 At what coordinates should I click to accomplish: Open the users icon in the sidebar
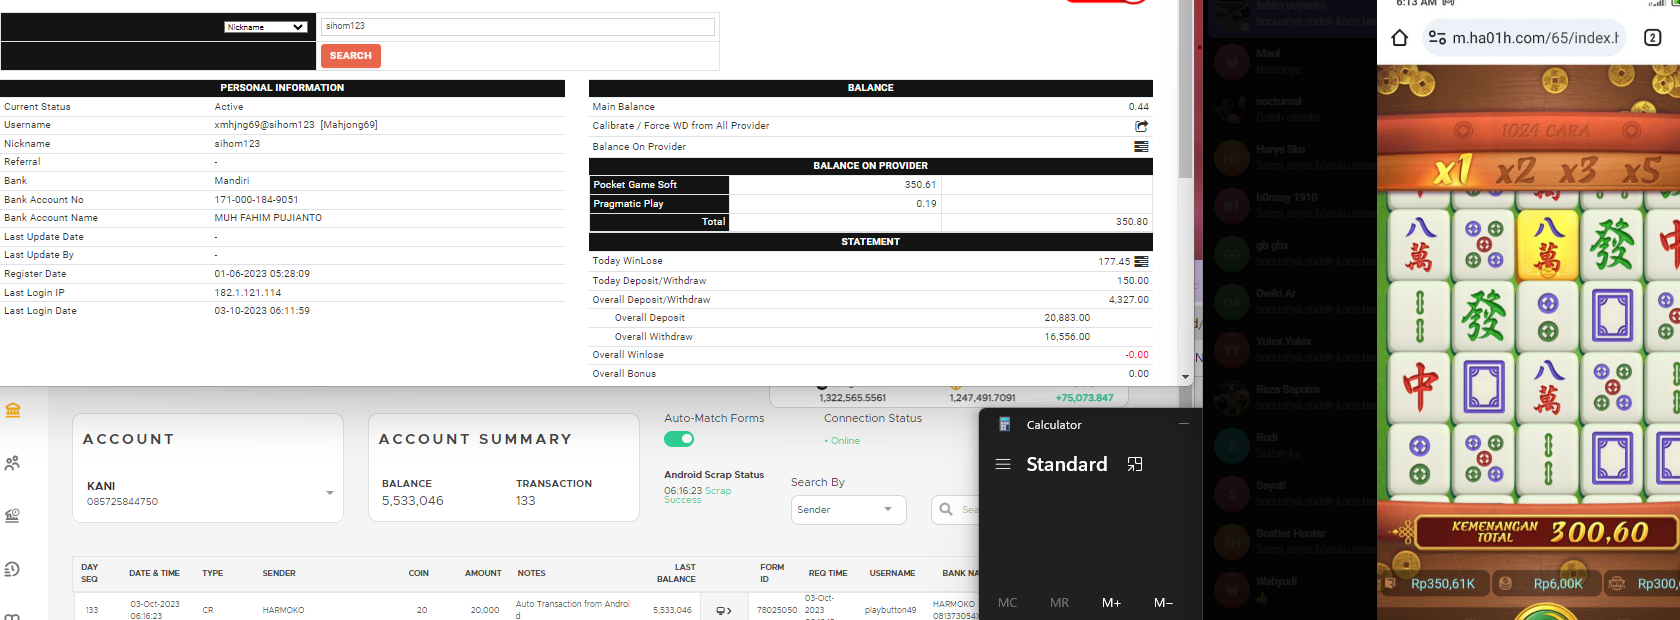tap(13, 463)
